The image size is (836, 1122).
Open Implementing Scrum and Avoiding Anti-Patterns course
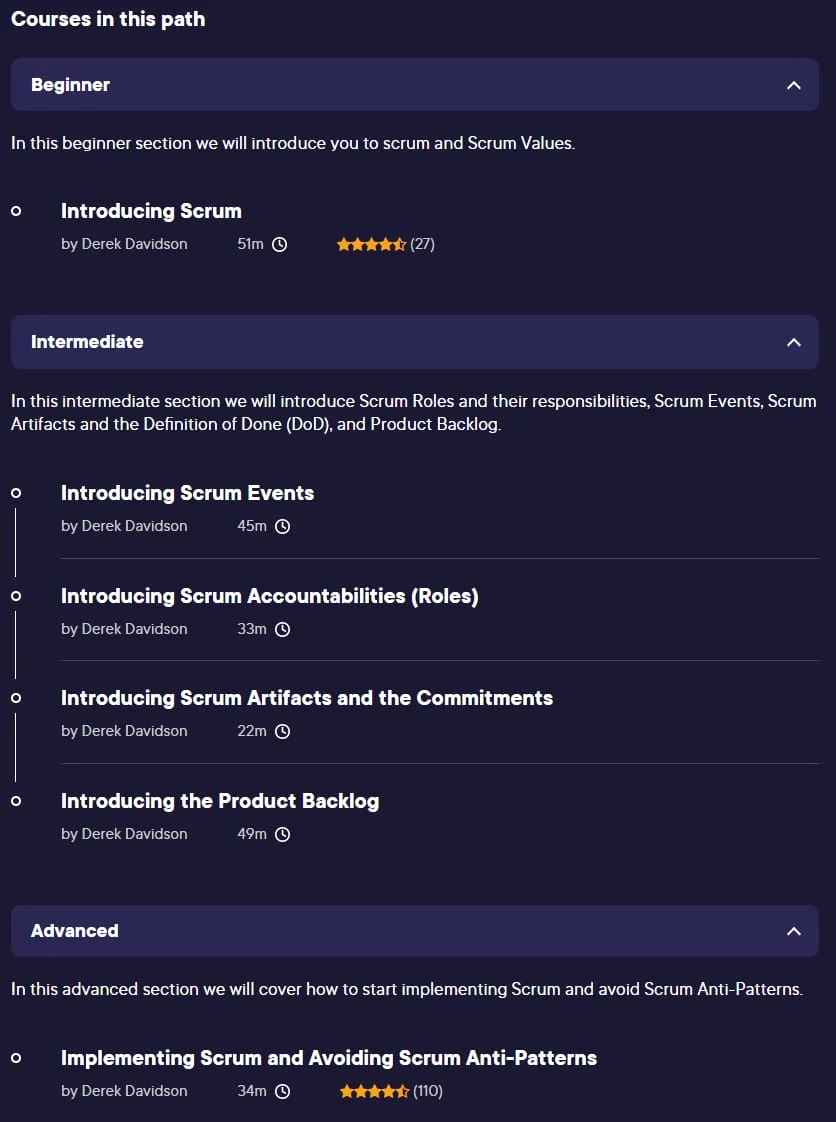pyautogui.click(x=329, y=1058)
